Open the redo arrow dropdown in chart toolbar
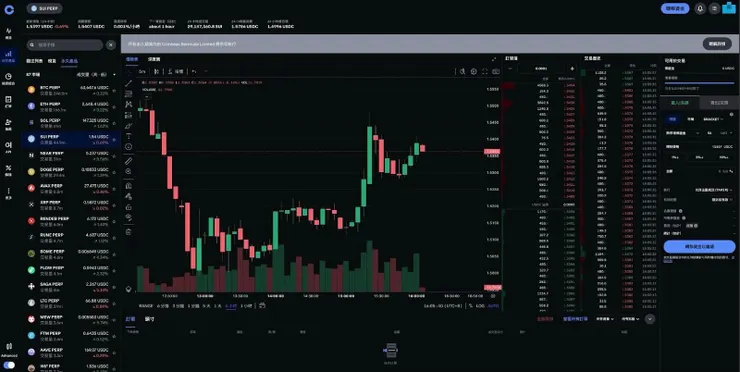The height and width of the screenshot is (372, 740). pyautogui.click(x=206, y=71)
